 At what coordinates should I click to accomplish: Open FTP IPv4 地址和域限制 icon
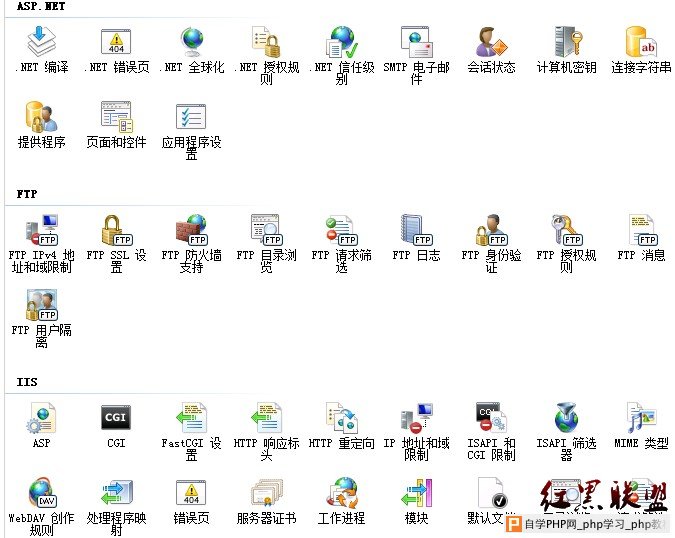pos(41,229)
